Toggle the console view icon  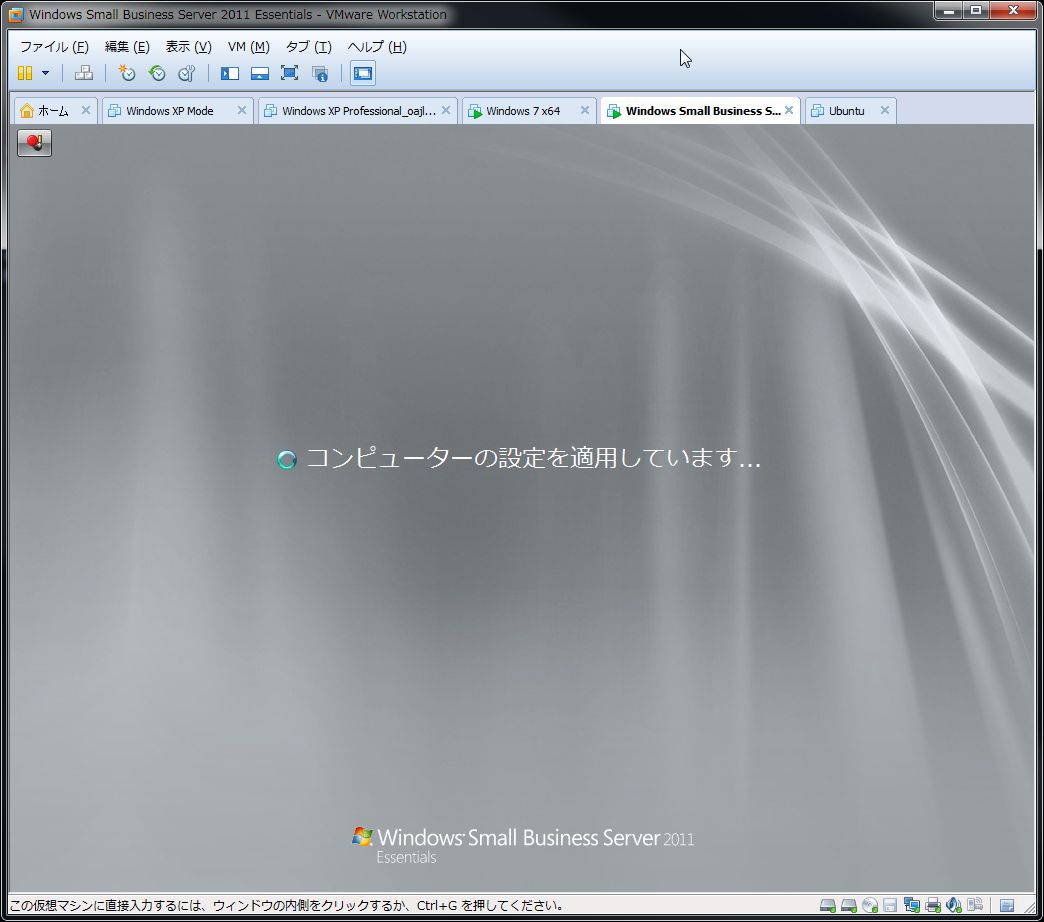click(x=363, y=73)
